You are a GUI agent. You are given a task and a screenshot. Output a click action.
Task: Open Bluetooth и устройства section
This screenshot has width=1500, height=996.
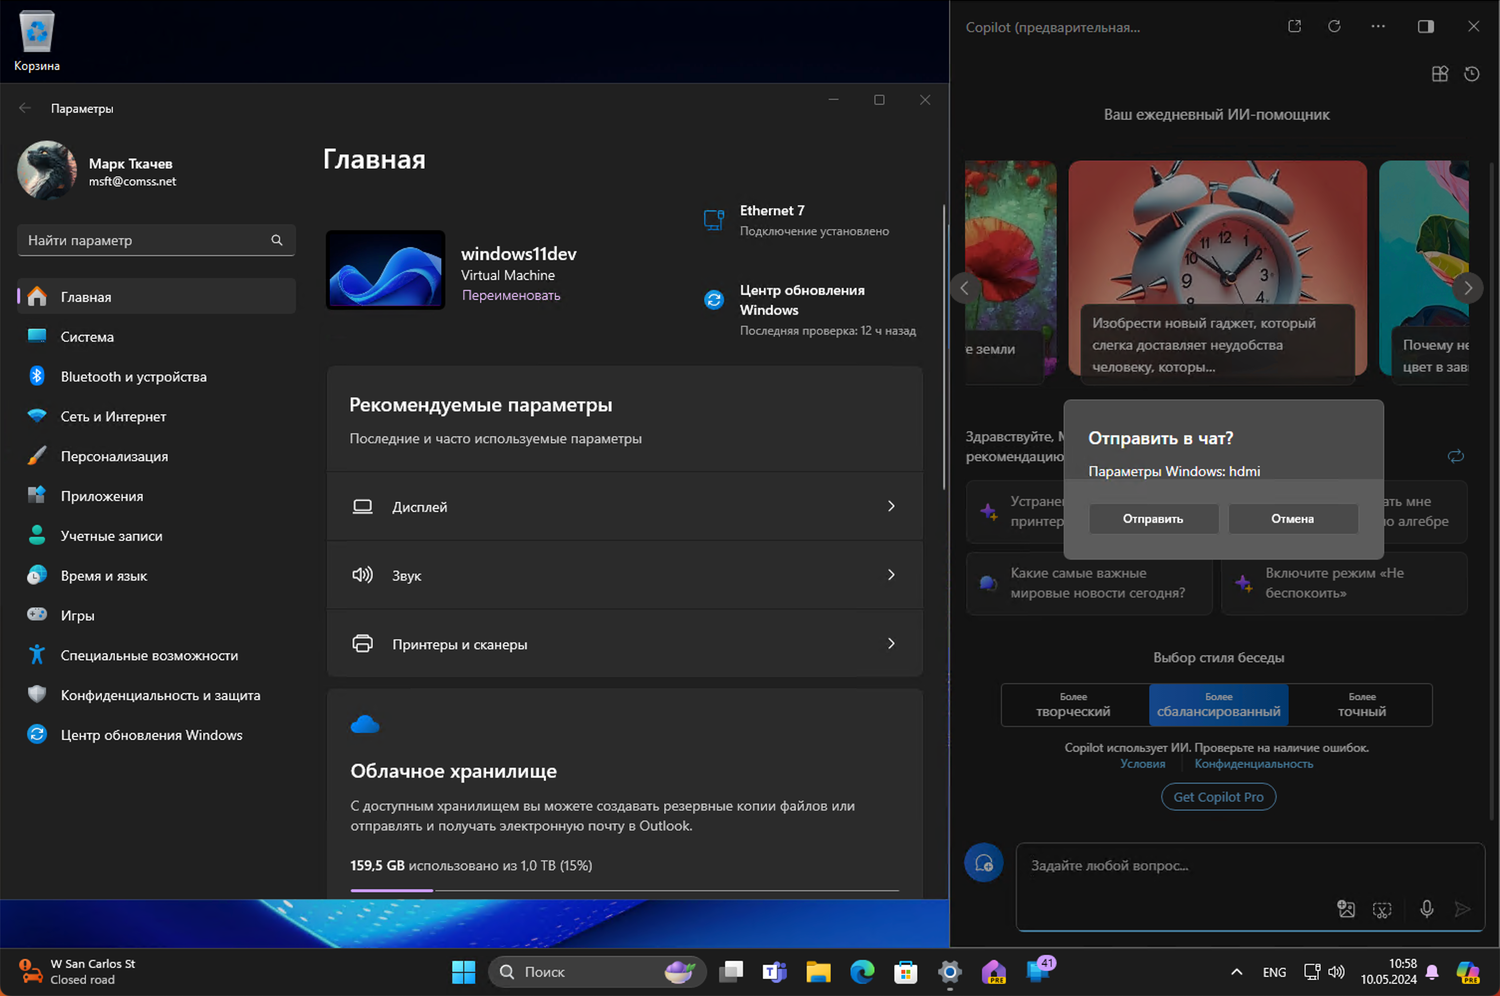coord(157,377)
